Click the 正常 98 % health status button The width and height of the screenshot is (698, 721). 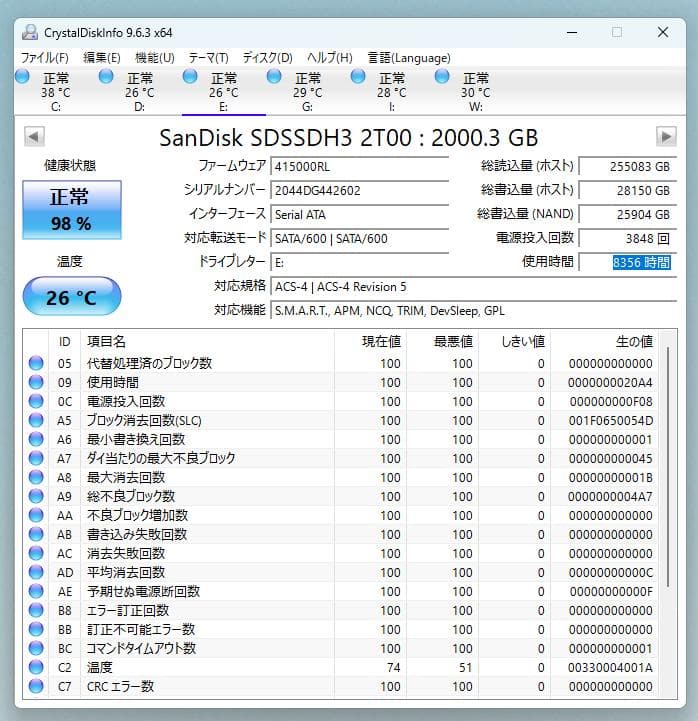pyautogui.click(x=72, y=210)
